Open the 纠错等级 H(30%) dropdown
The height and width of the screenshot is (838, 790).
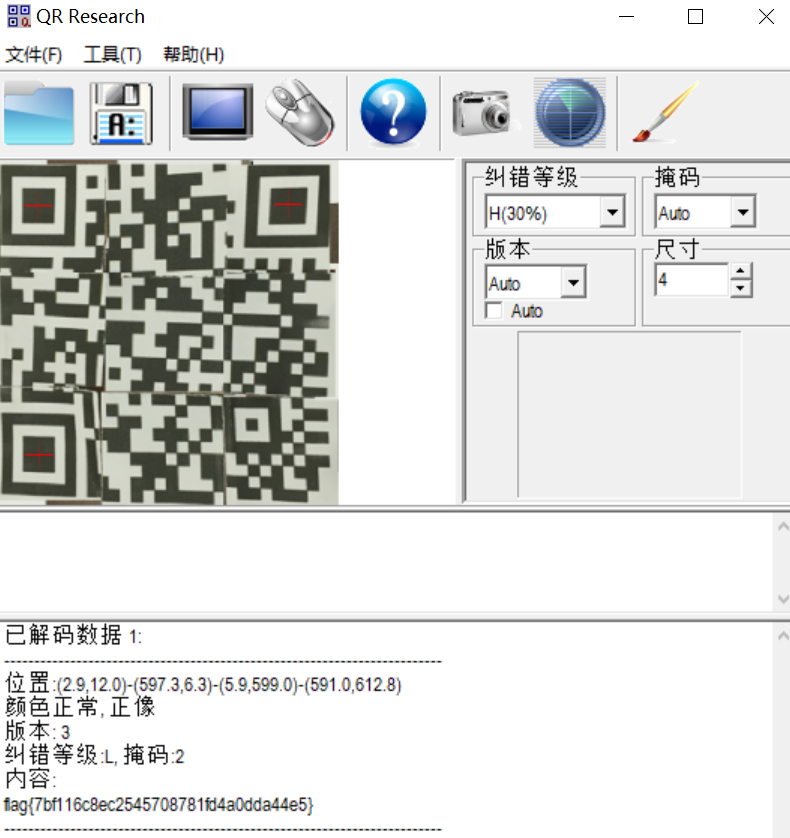coord(613,212)
